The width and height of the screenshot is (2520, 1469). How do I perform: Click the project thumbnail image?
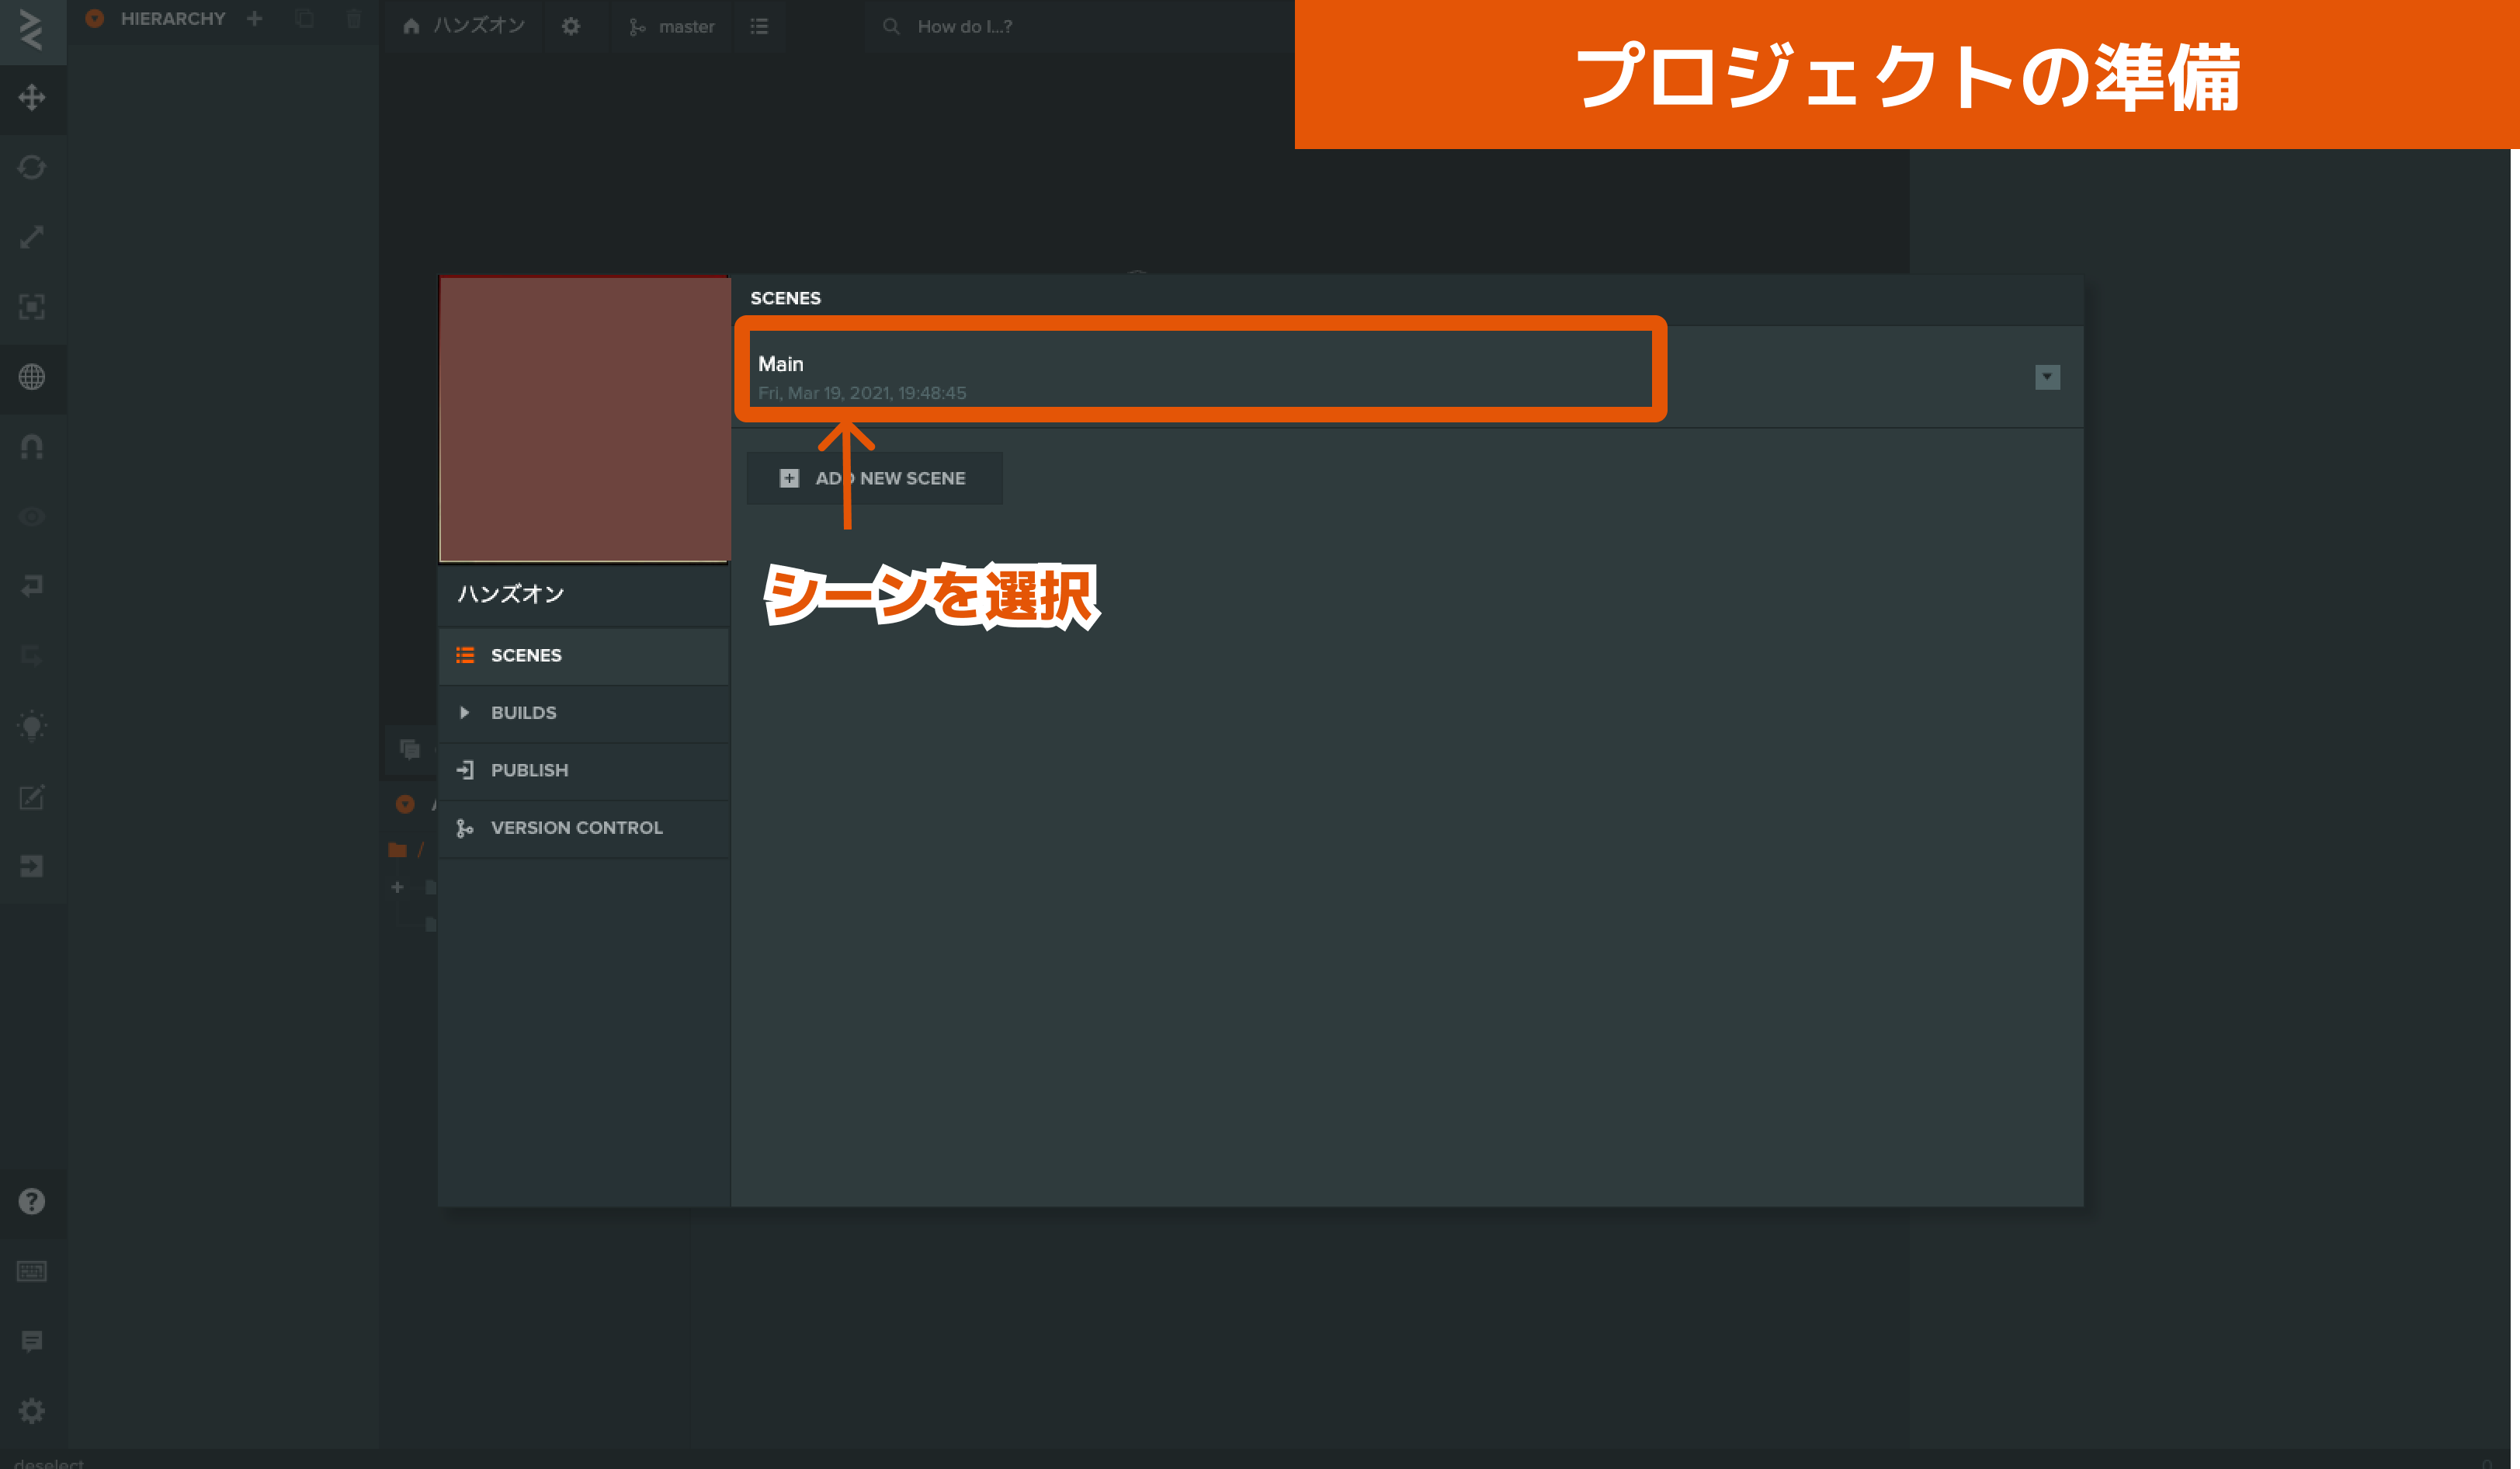pyautogui.click(x=584, y=419)
